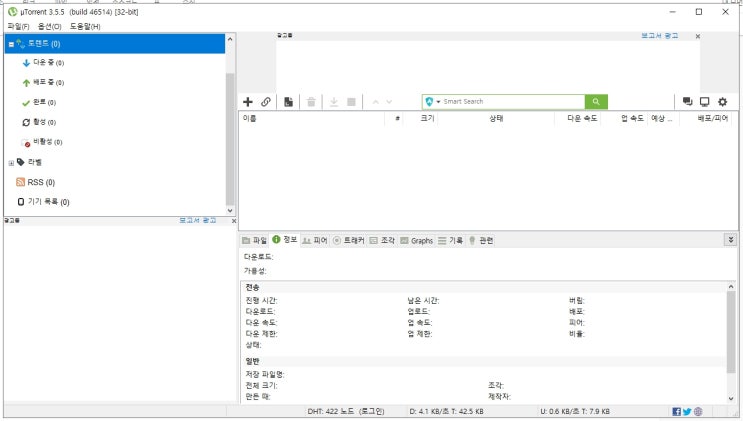Click the Move Down Queue arrow
743x421 pixels.
click(389, 102)
